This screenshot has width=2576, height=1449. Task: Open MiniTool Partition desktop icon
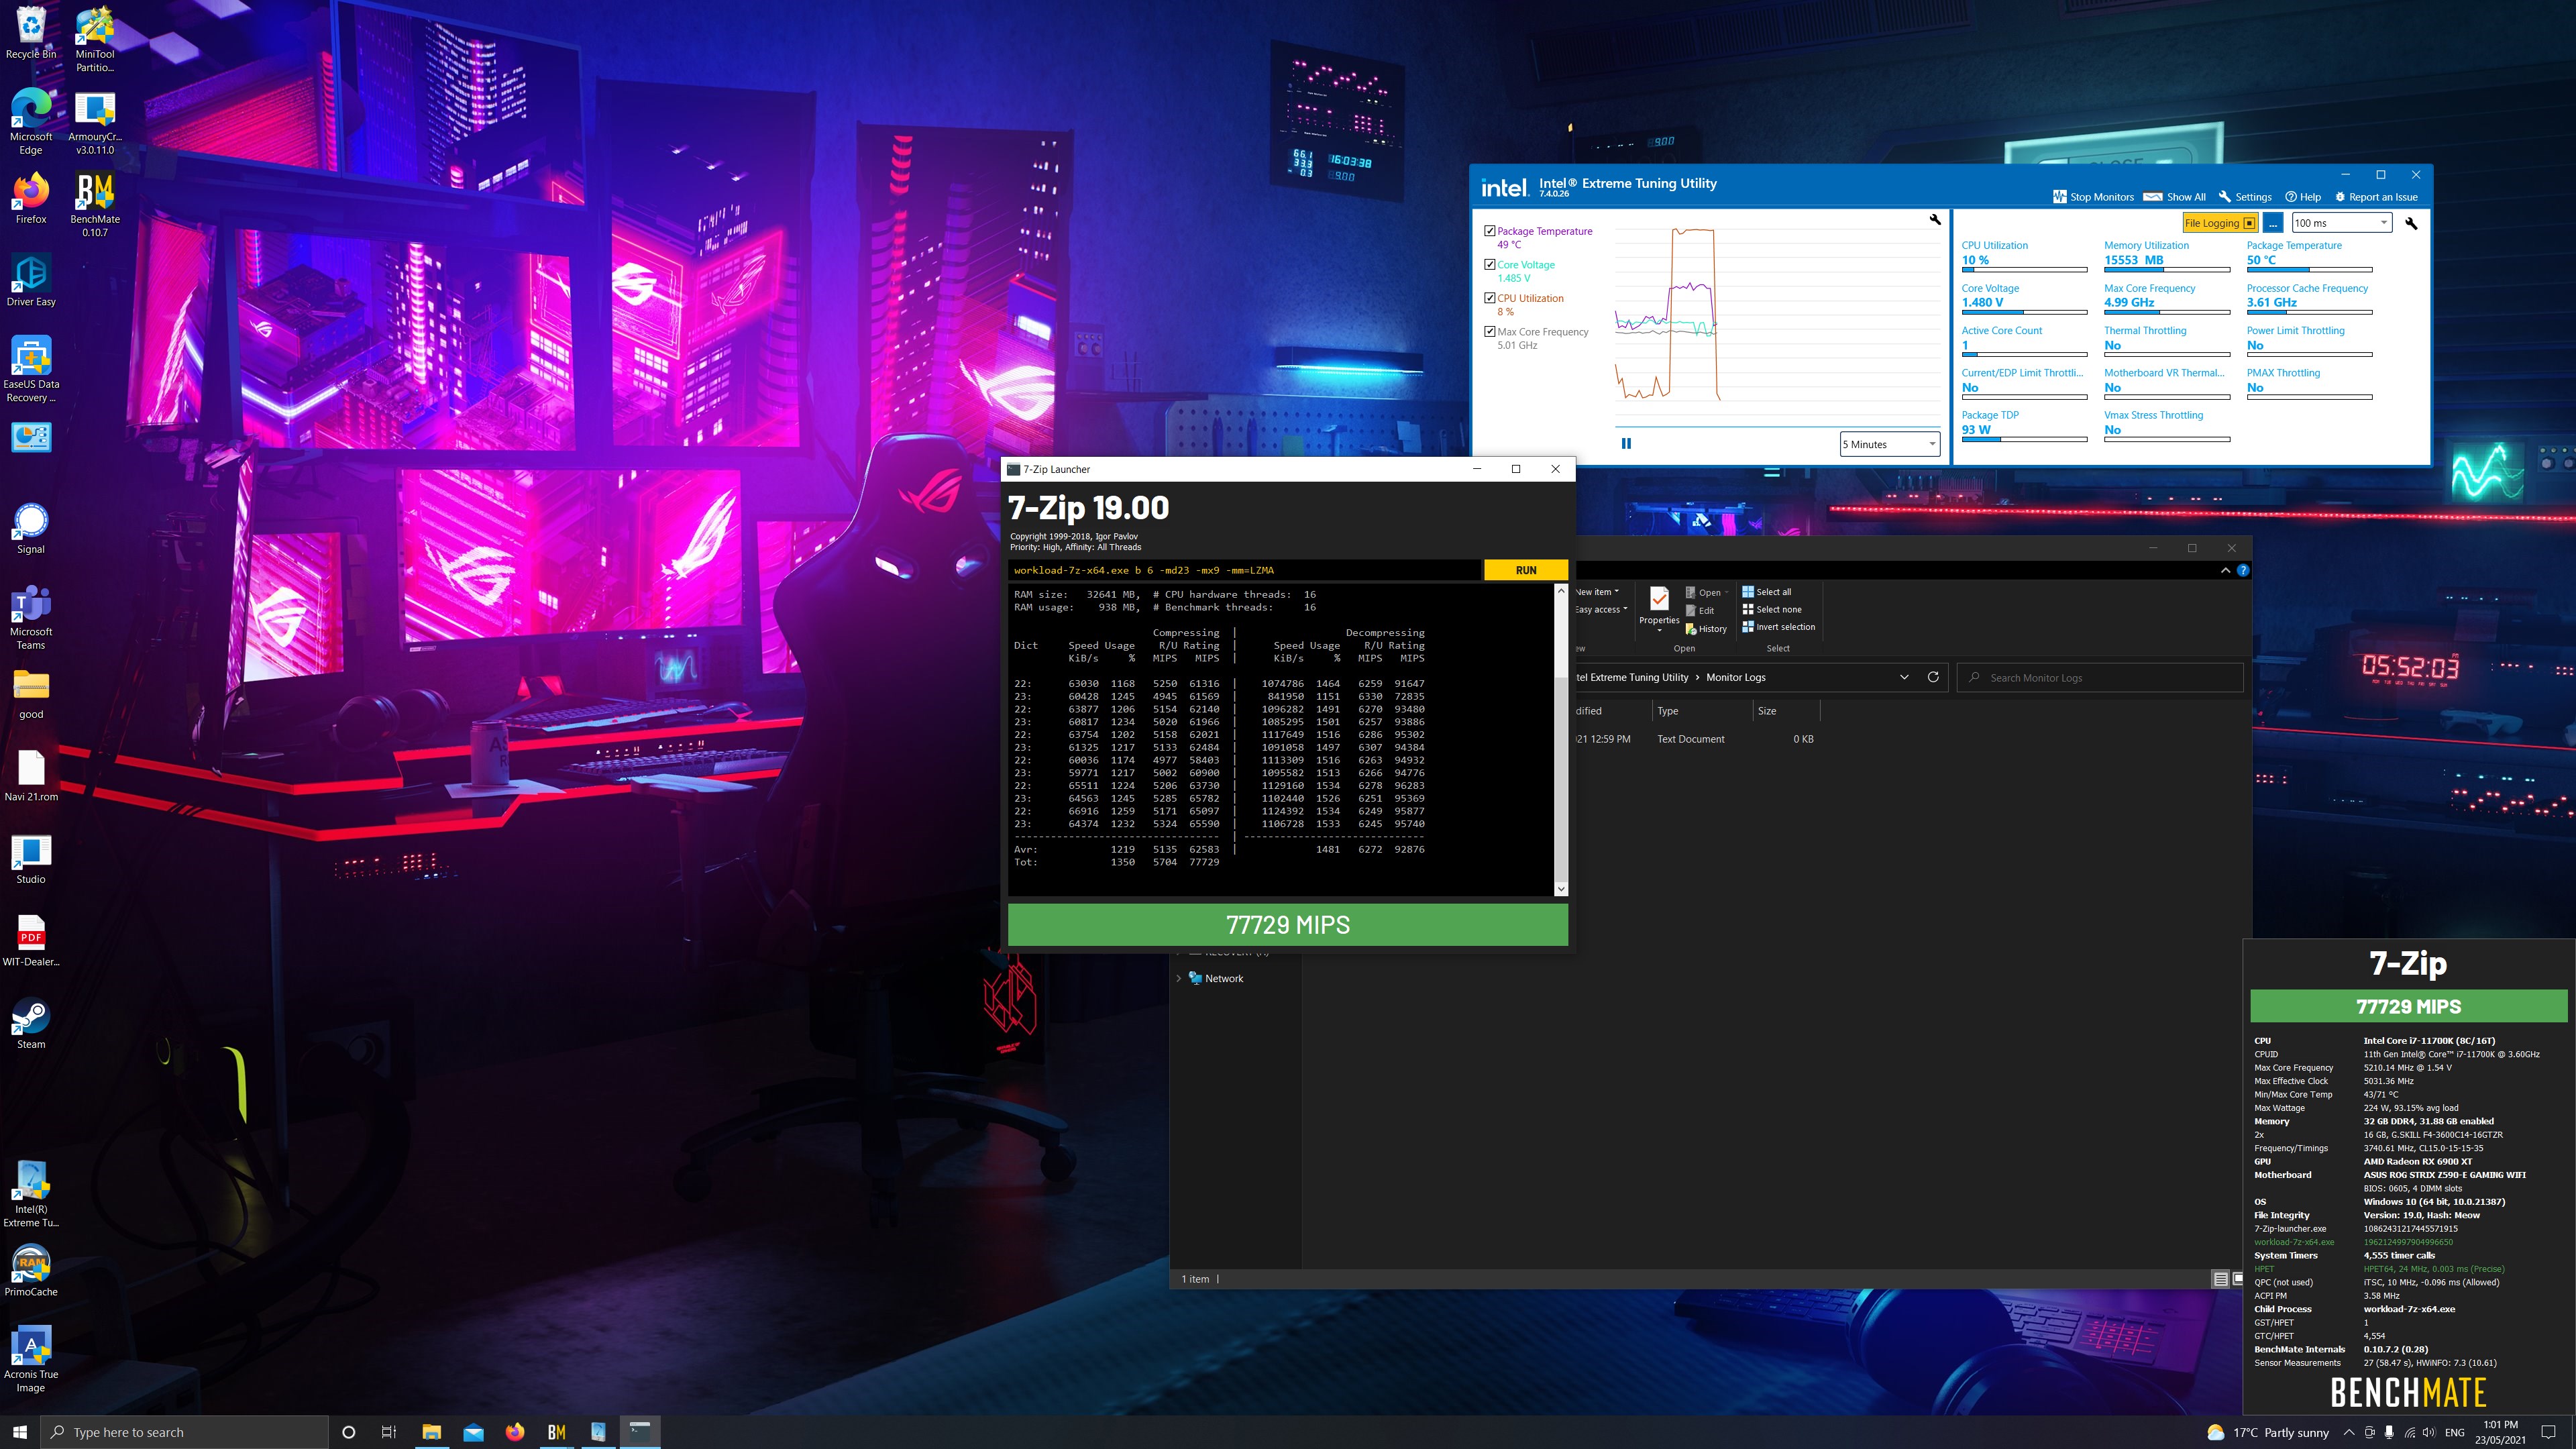coord(95,40)
